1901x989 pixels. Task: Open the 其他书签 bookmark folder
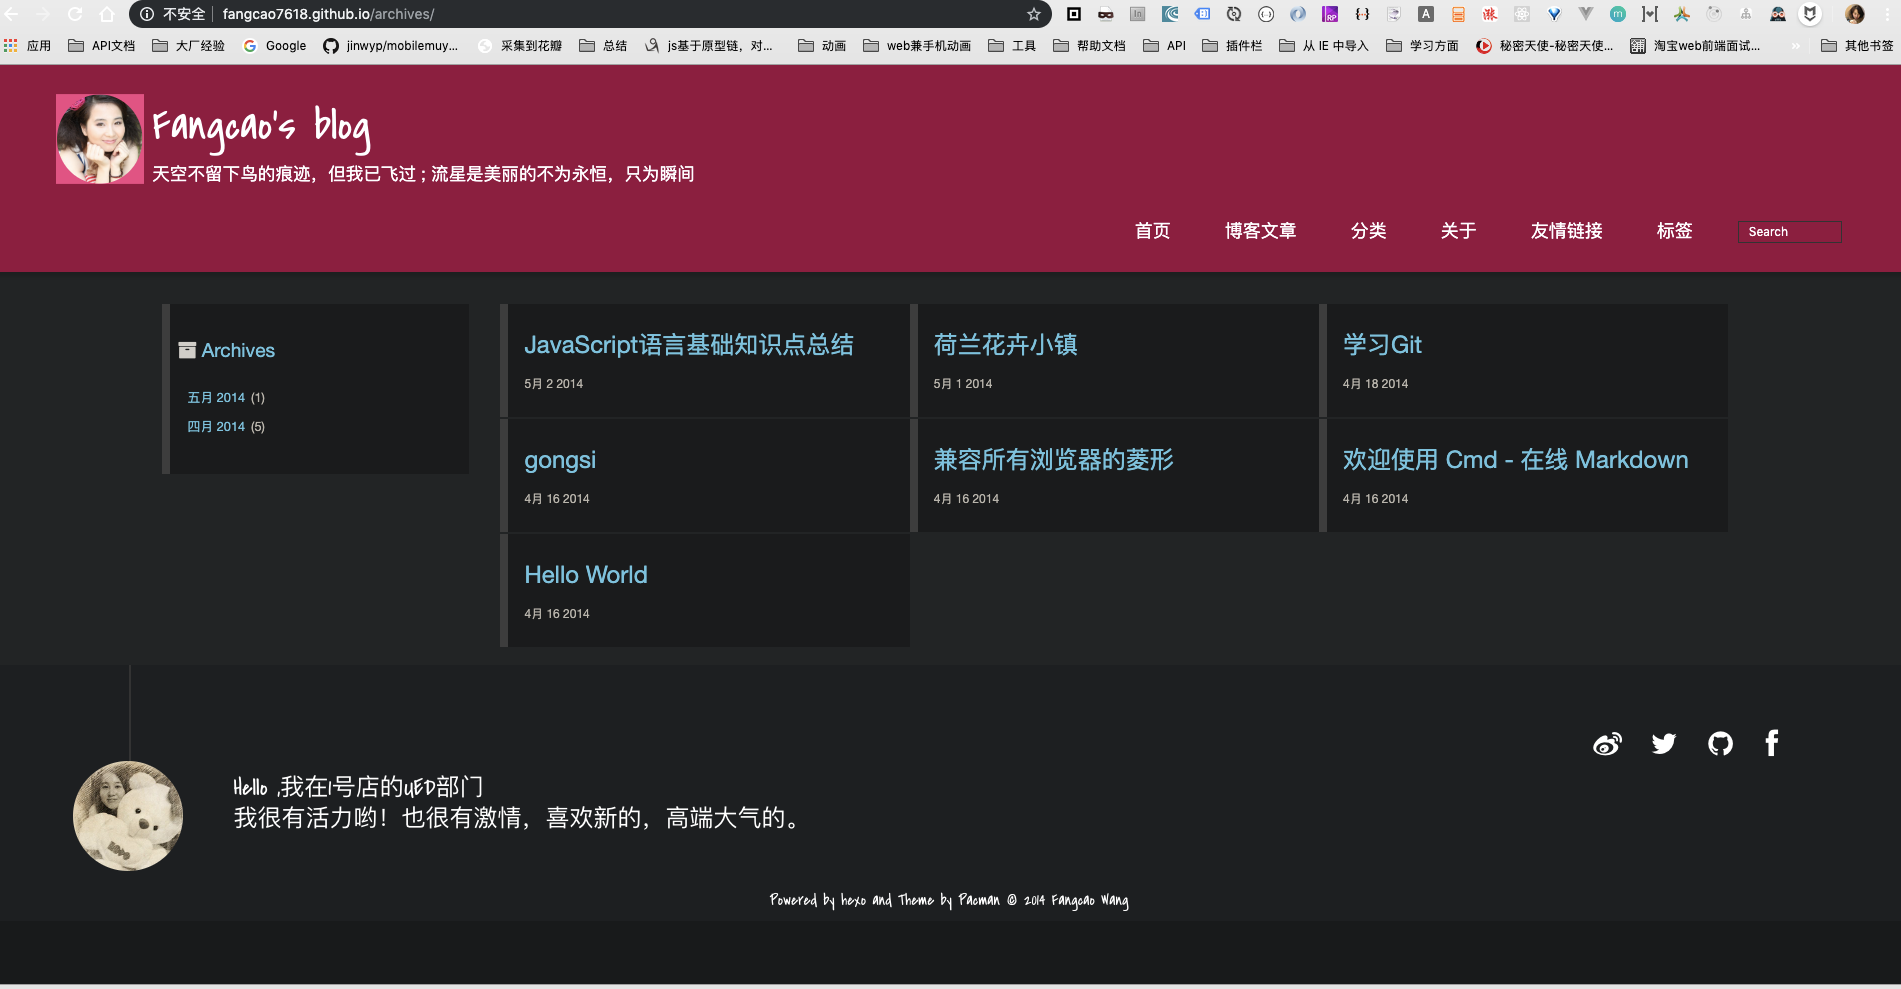pos(1857,46)
